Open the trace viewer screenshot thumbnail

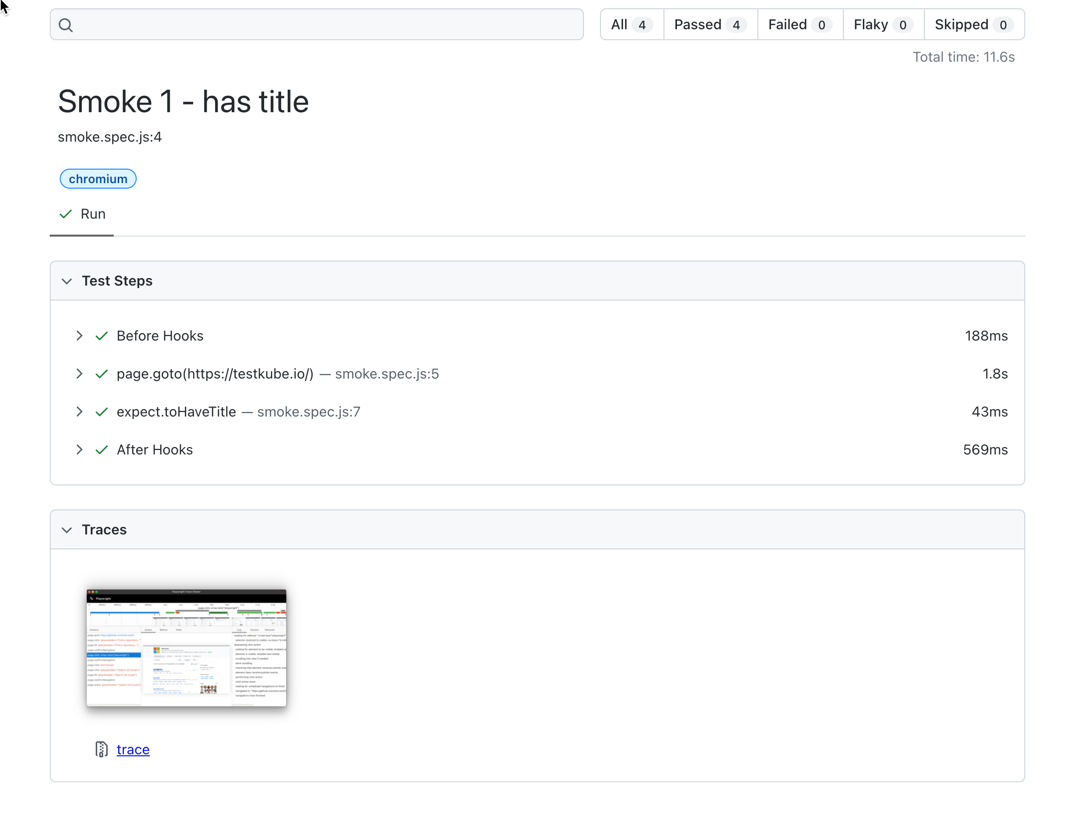click(186, 647)
